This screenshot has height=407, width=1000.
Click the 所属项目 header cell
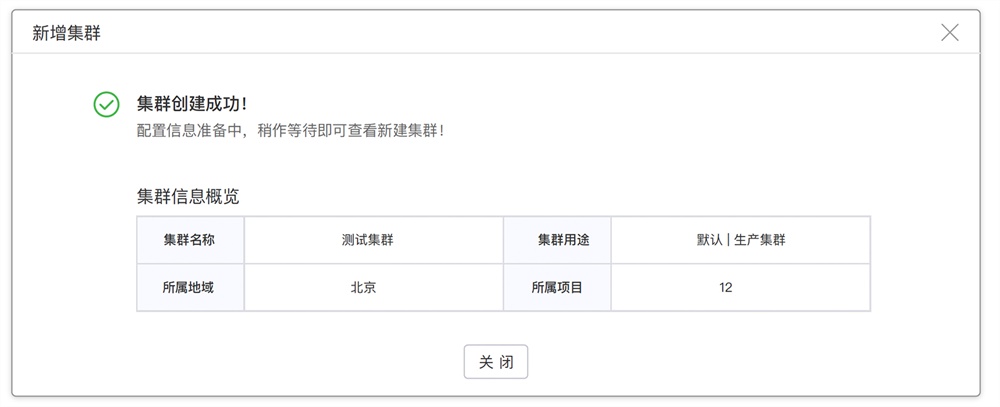pyautogui.click(x=557, y=288)
